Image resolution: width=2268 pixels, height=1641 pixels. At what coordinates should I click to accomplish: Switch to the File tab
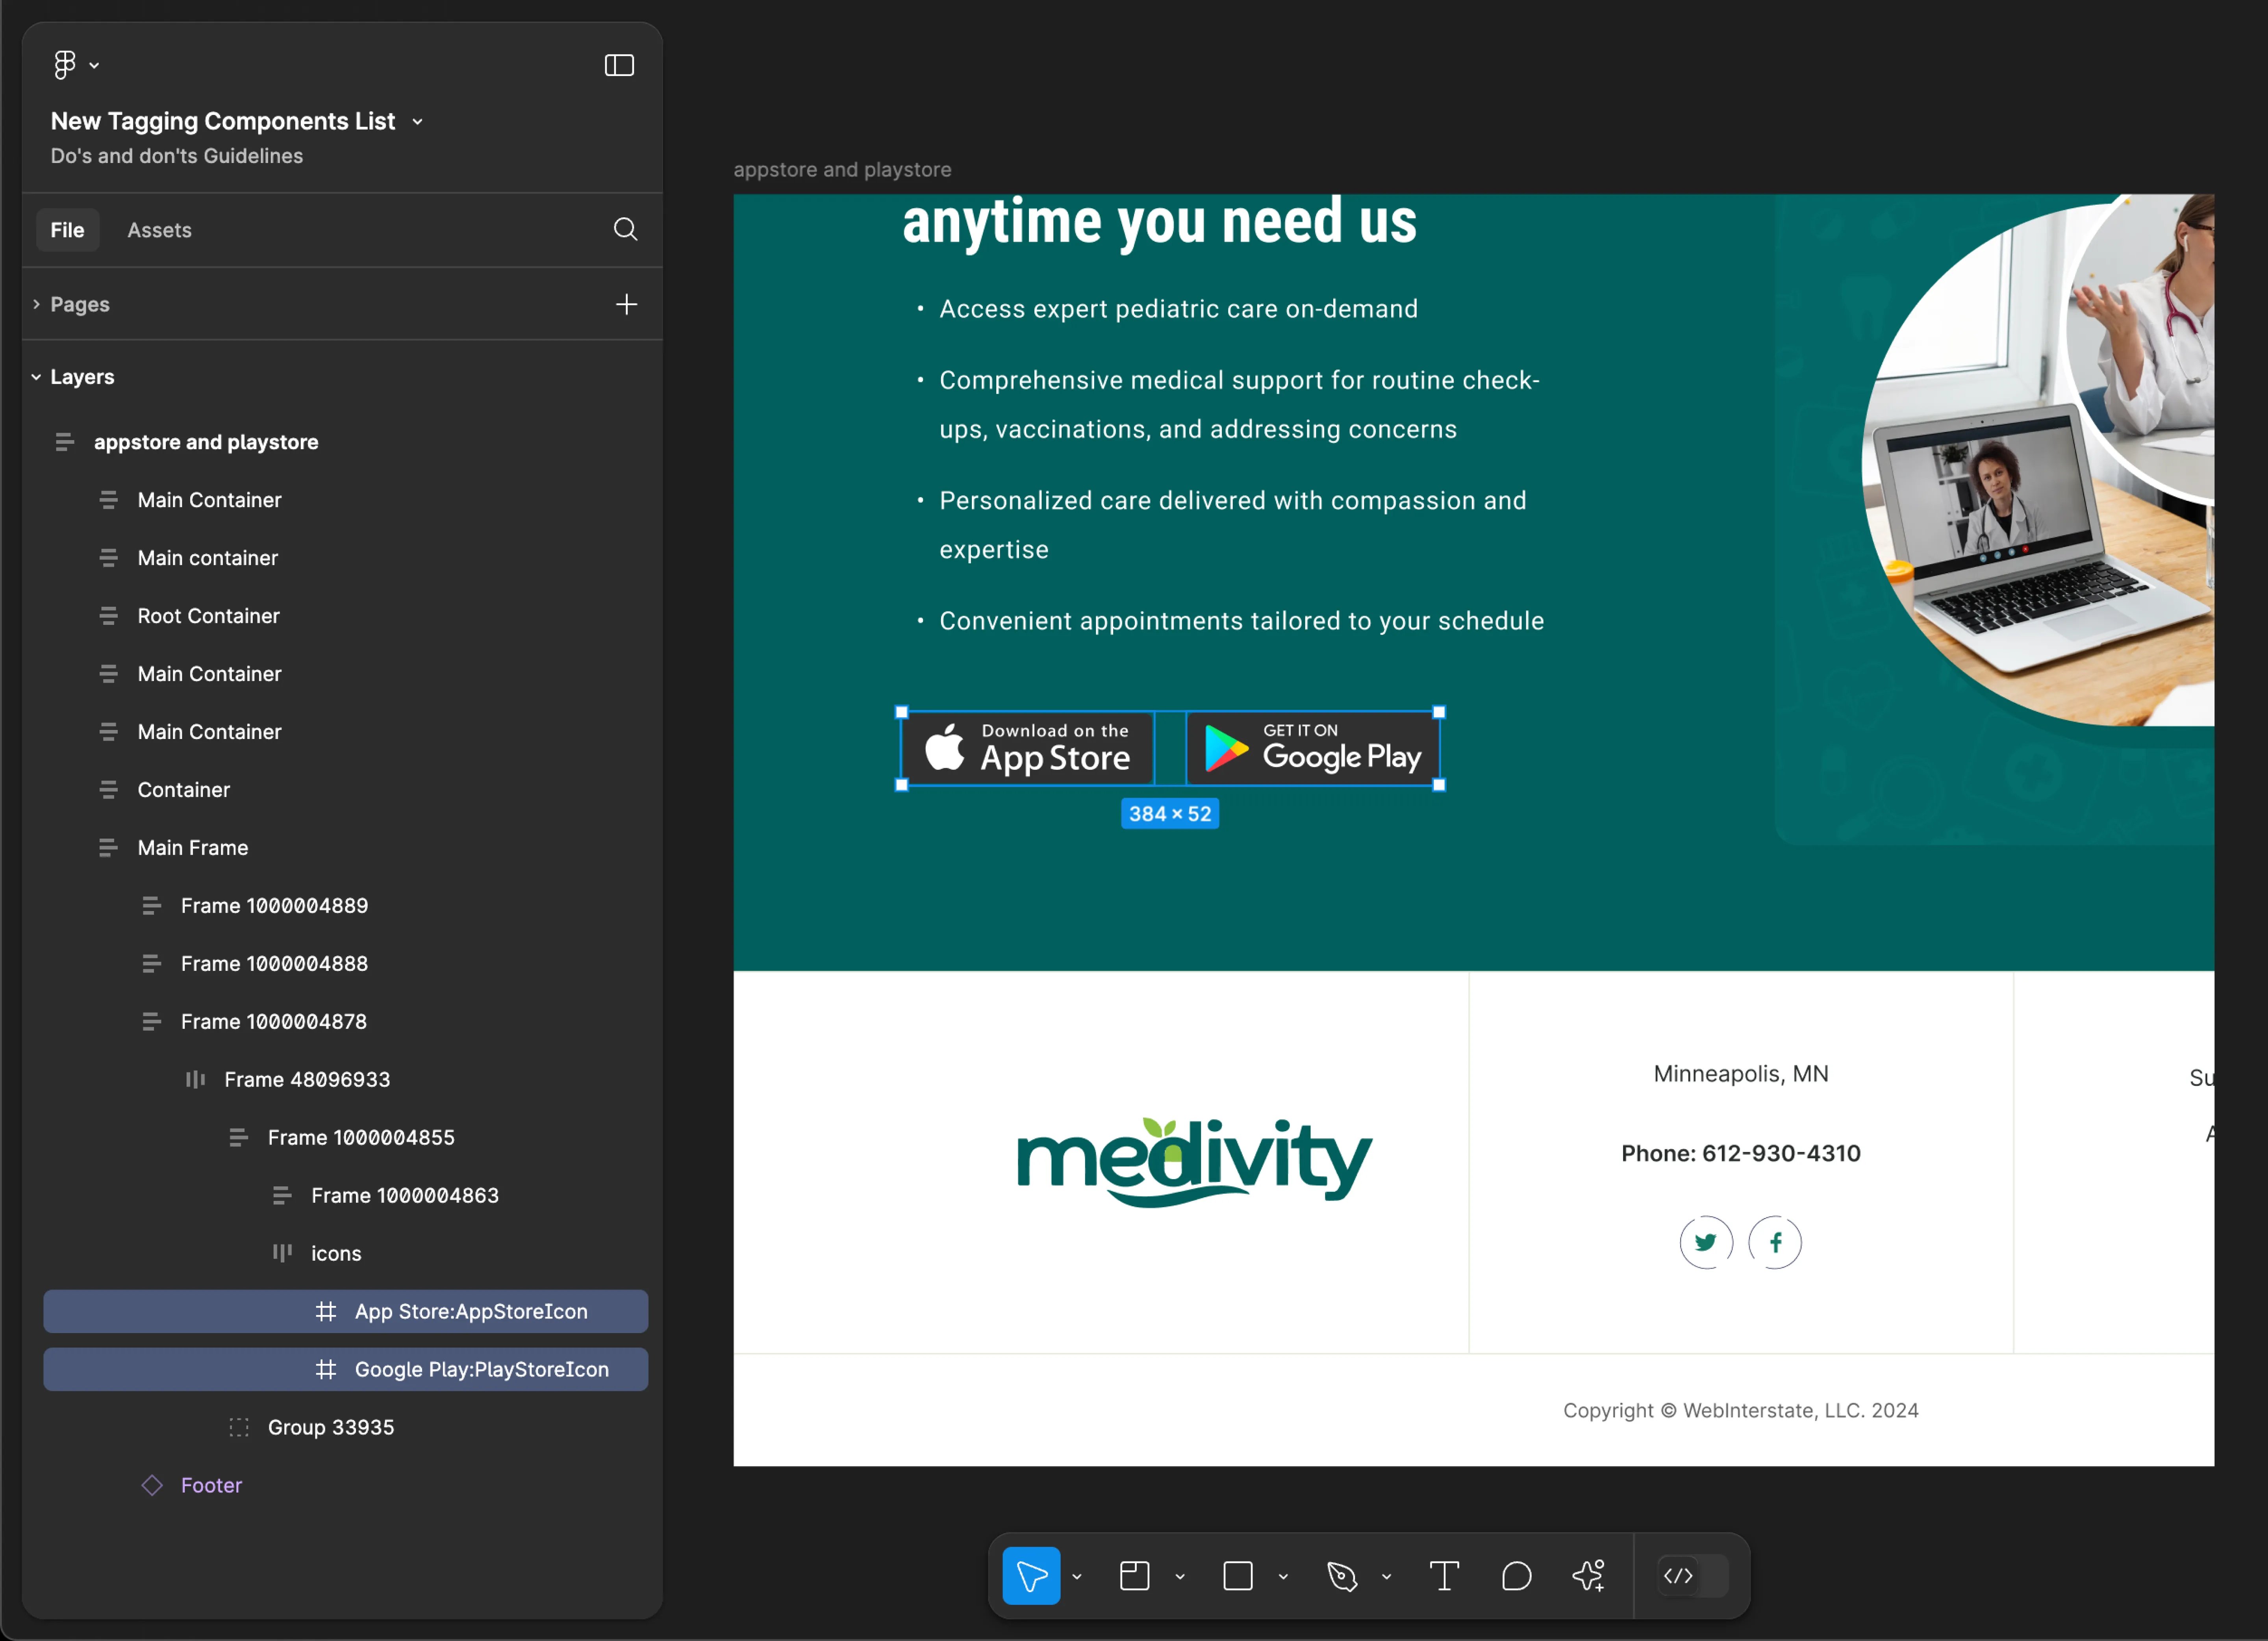[x=67, y=229]
